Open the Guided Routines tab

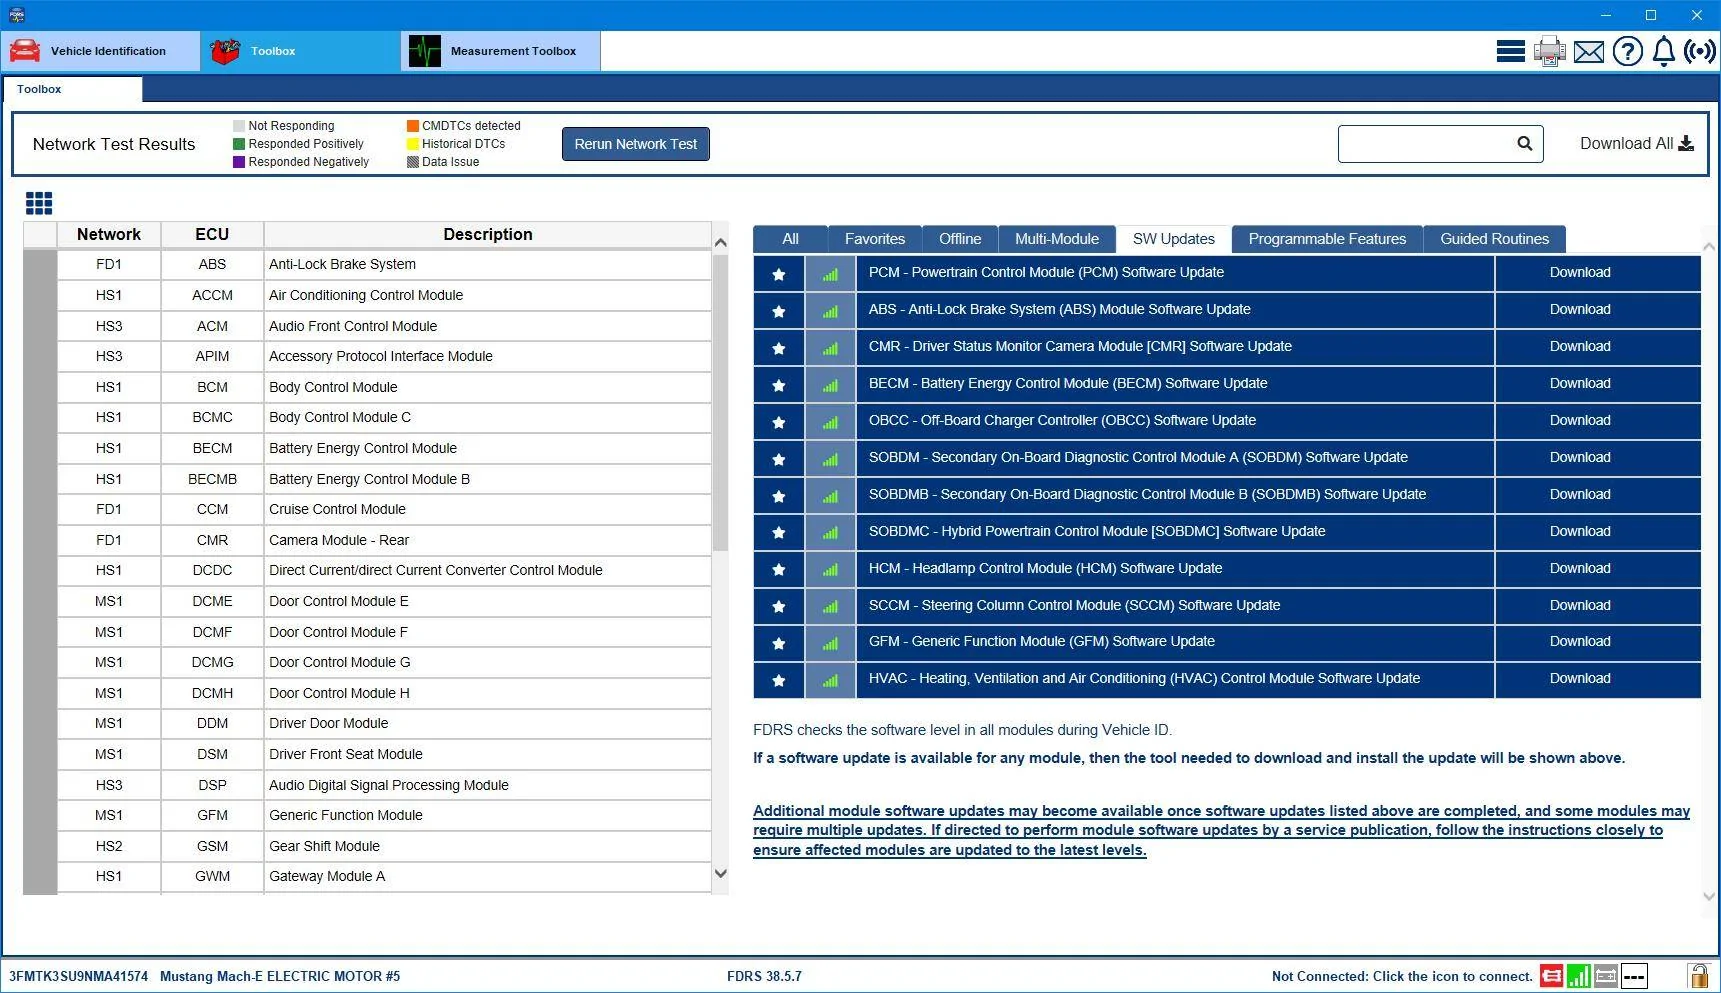pyautogui.click(x=1494, y=239)
